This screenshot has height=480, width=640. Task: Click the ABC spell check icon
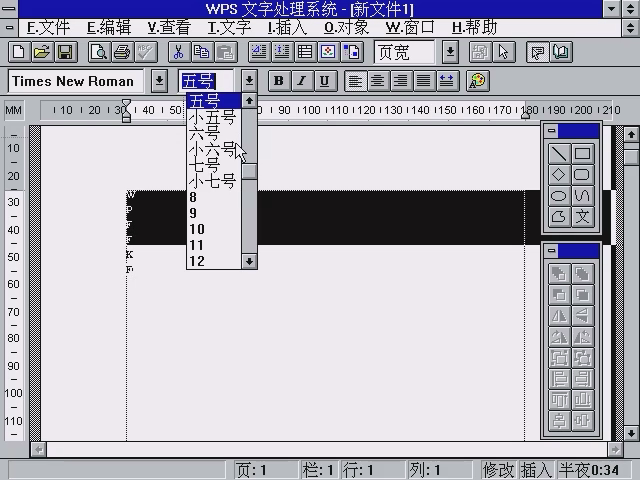coord(145,52)
